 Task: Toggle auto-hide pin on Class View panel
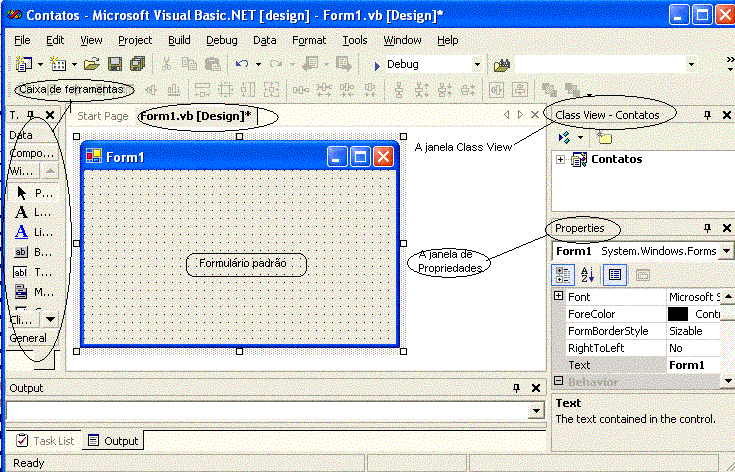point(707,115)
